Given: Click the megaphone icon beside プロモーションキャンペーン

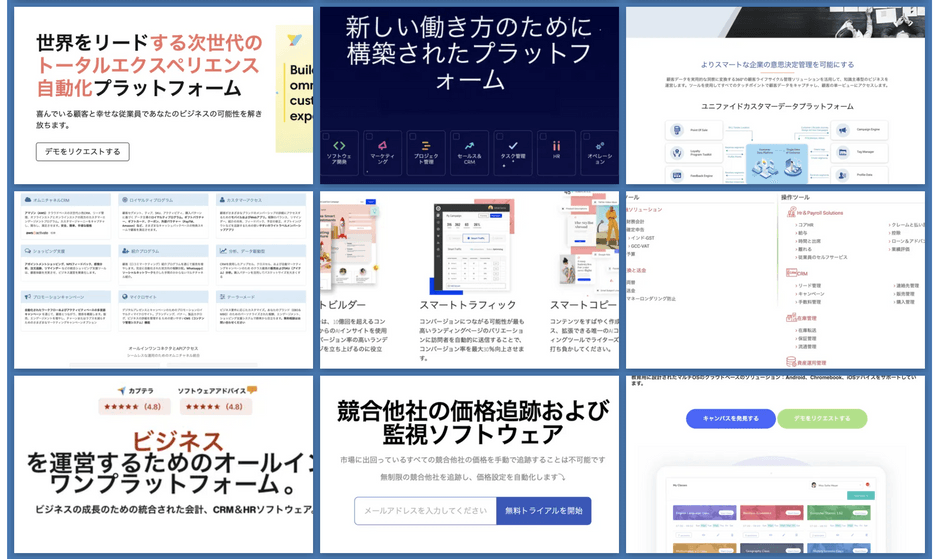Looking at the screenshot, I should [28, 296].
